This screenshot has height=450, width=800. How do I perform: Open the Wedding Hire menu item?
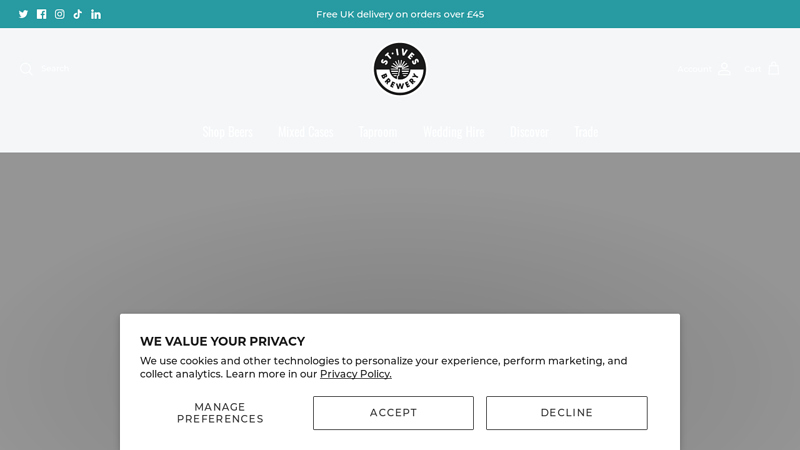[x=454, y=132]
